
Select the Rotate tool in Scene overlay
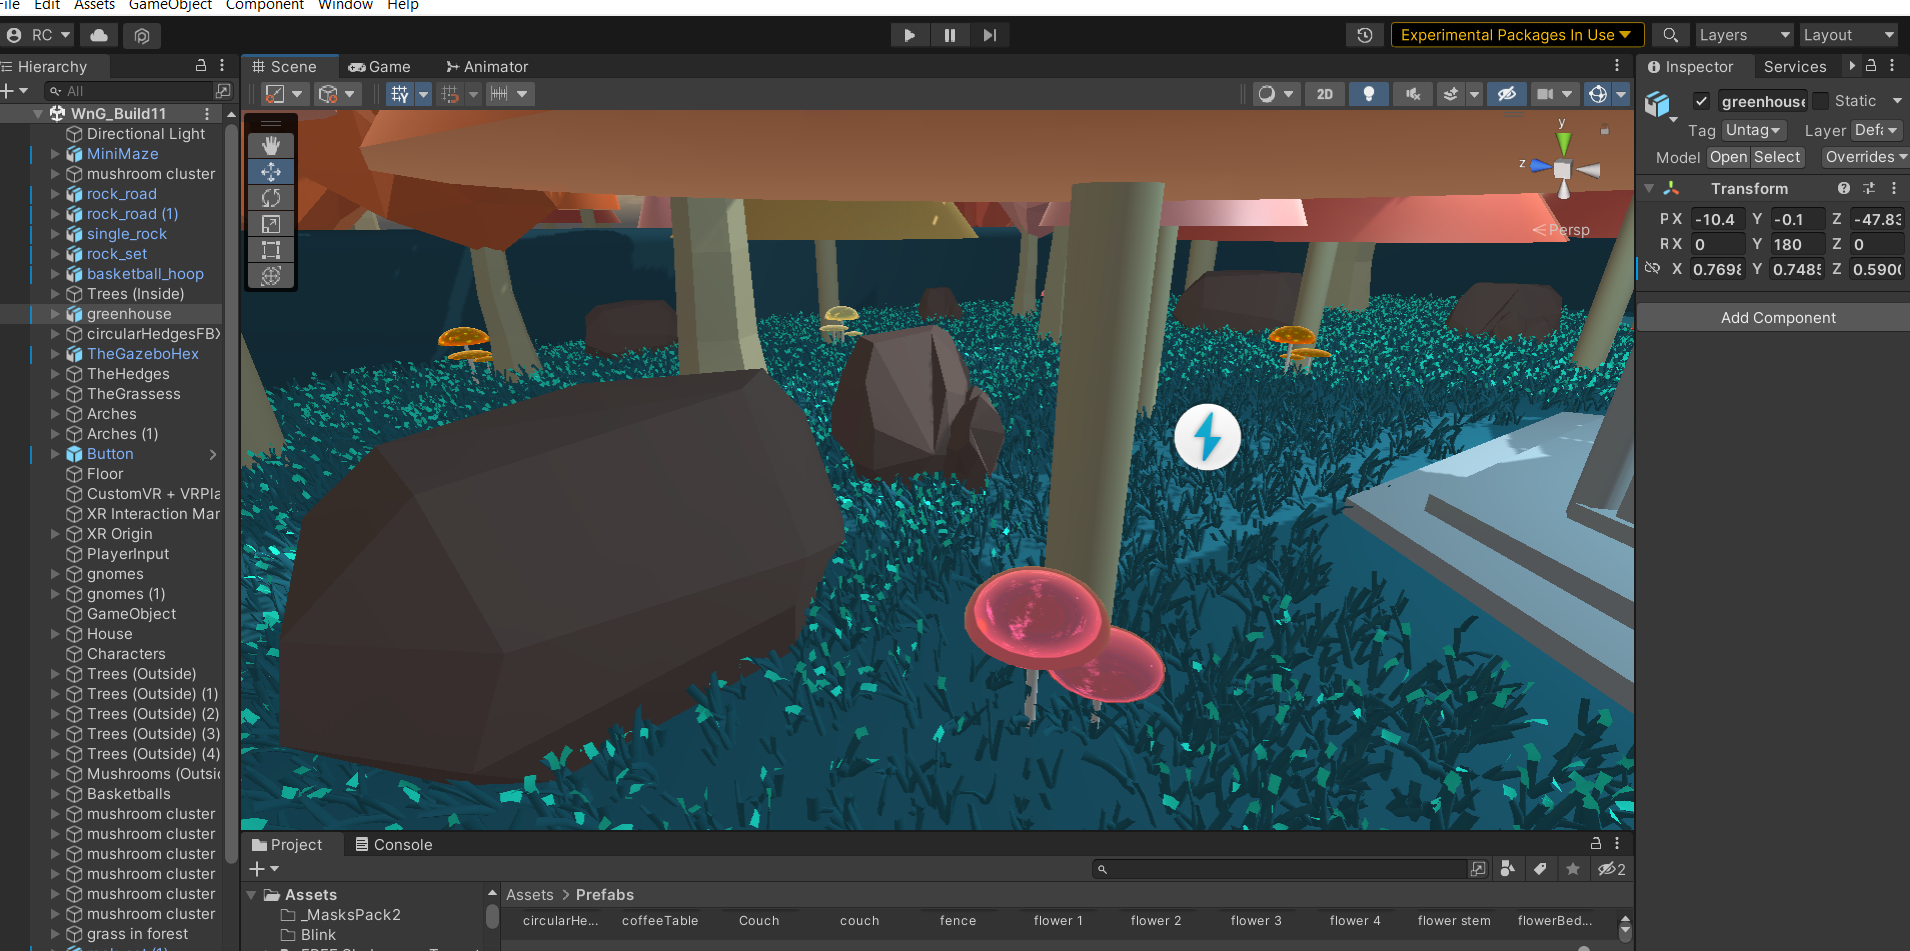[x=271, y=198]
